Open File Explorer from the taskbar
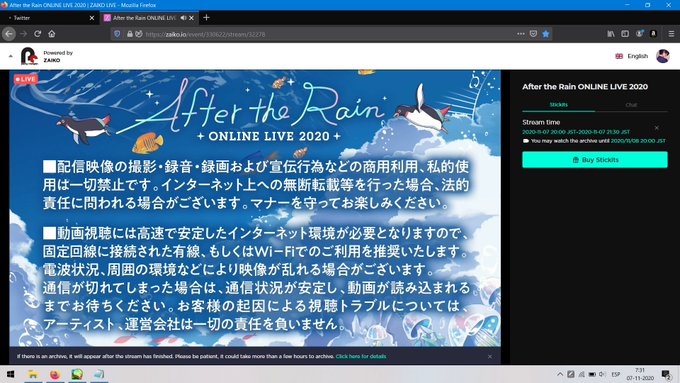The image size is (680, 383). pos(33,374)
